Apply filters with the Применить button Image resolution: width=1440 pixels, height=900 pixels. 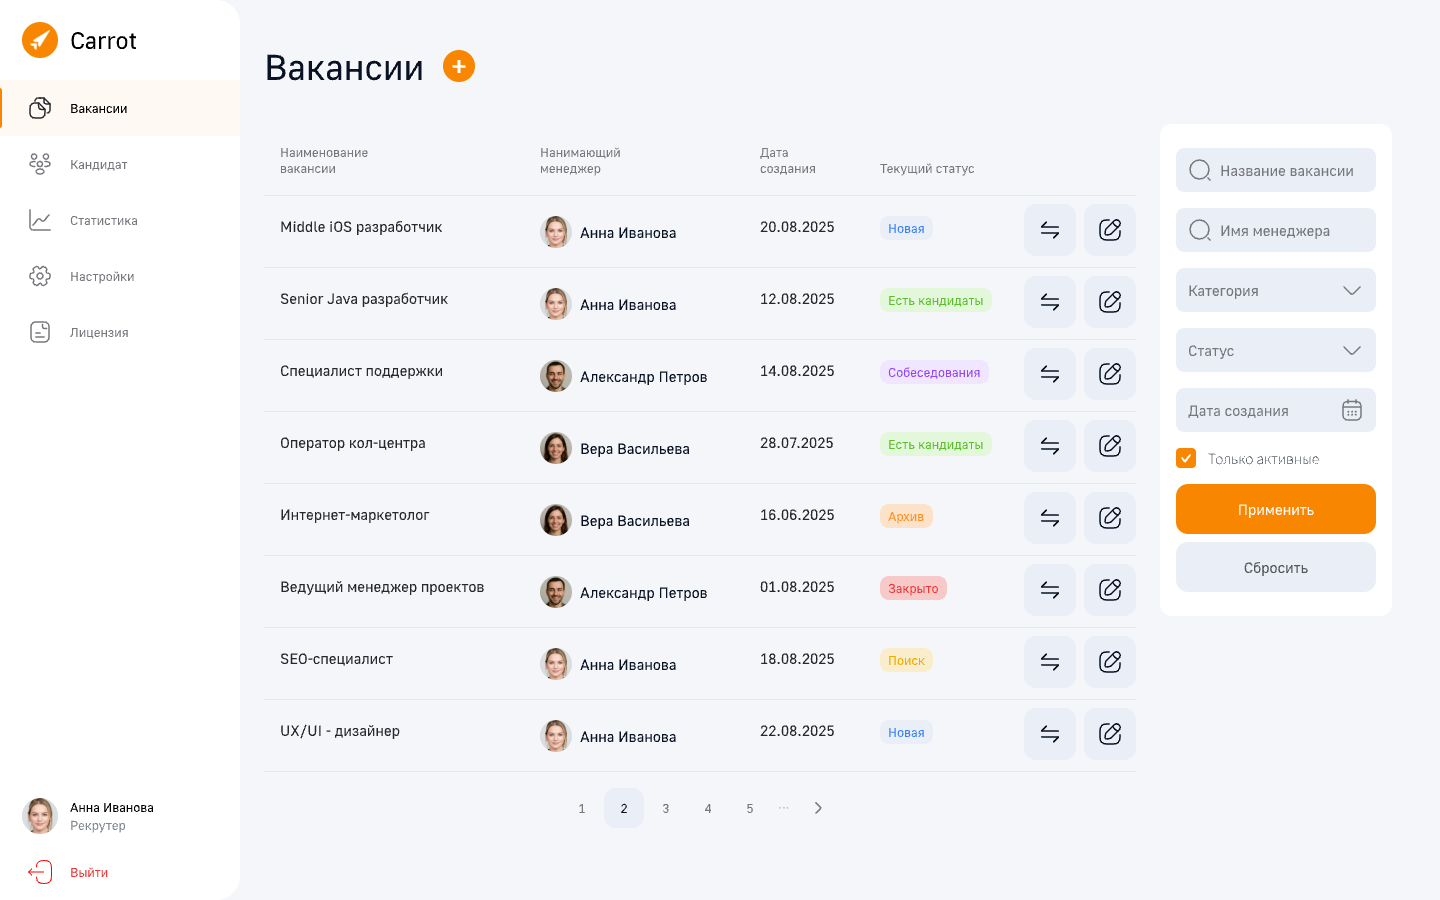(1276, 509)
